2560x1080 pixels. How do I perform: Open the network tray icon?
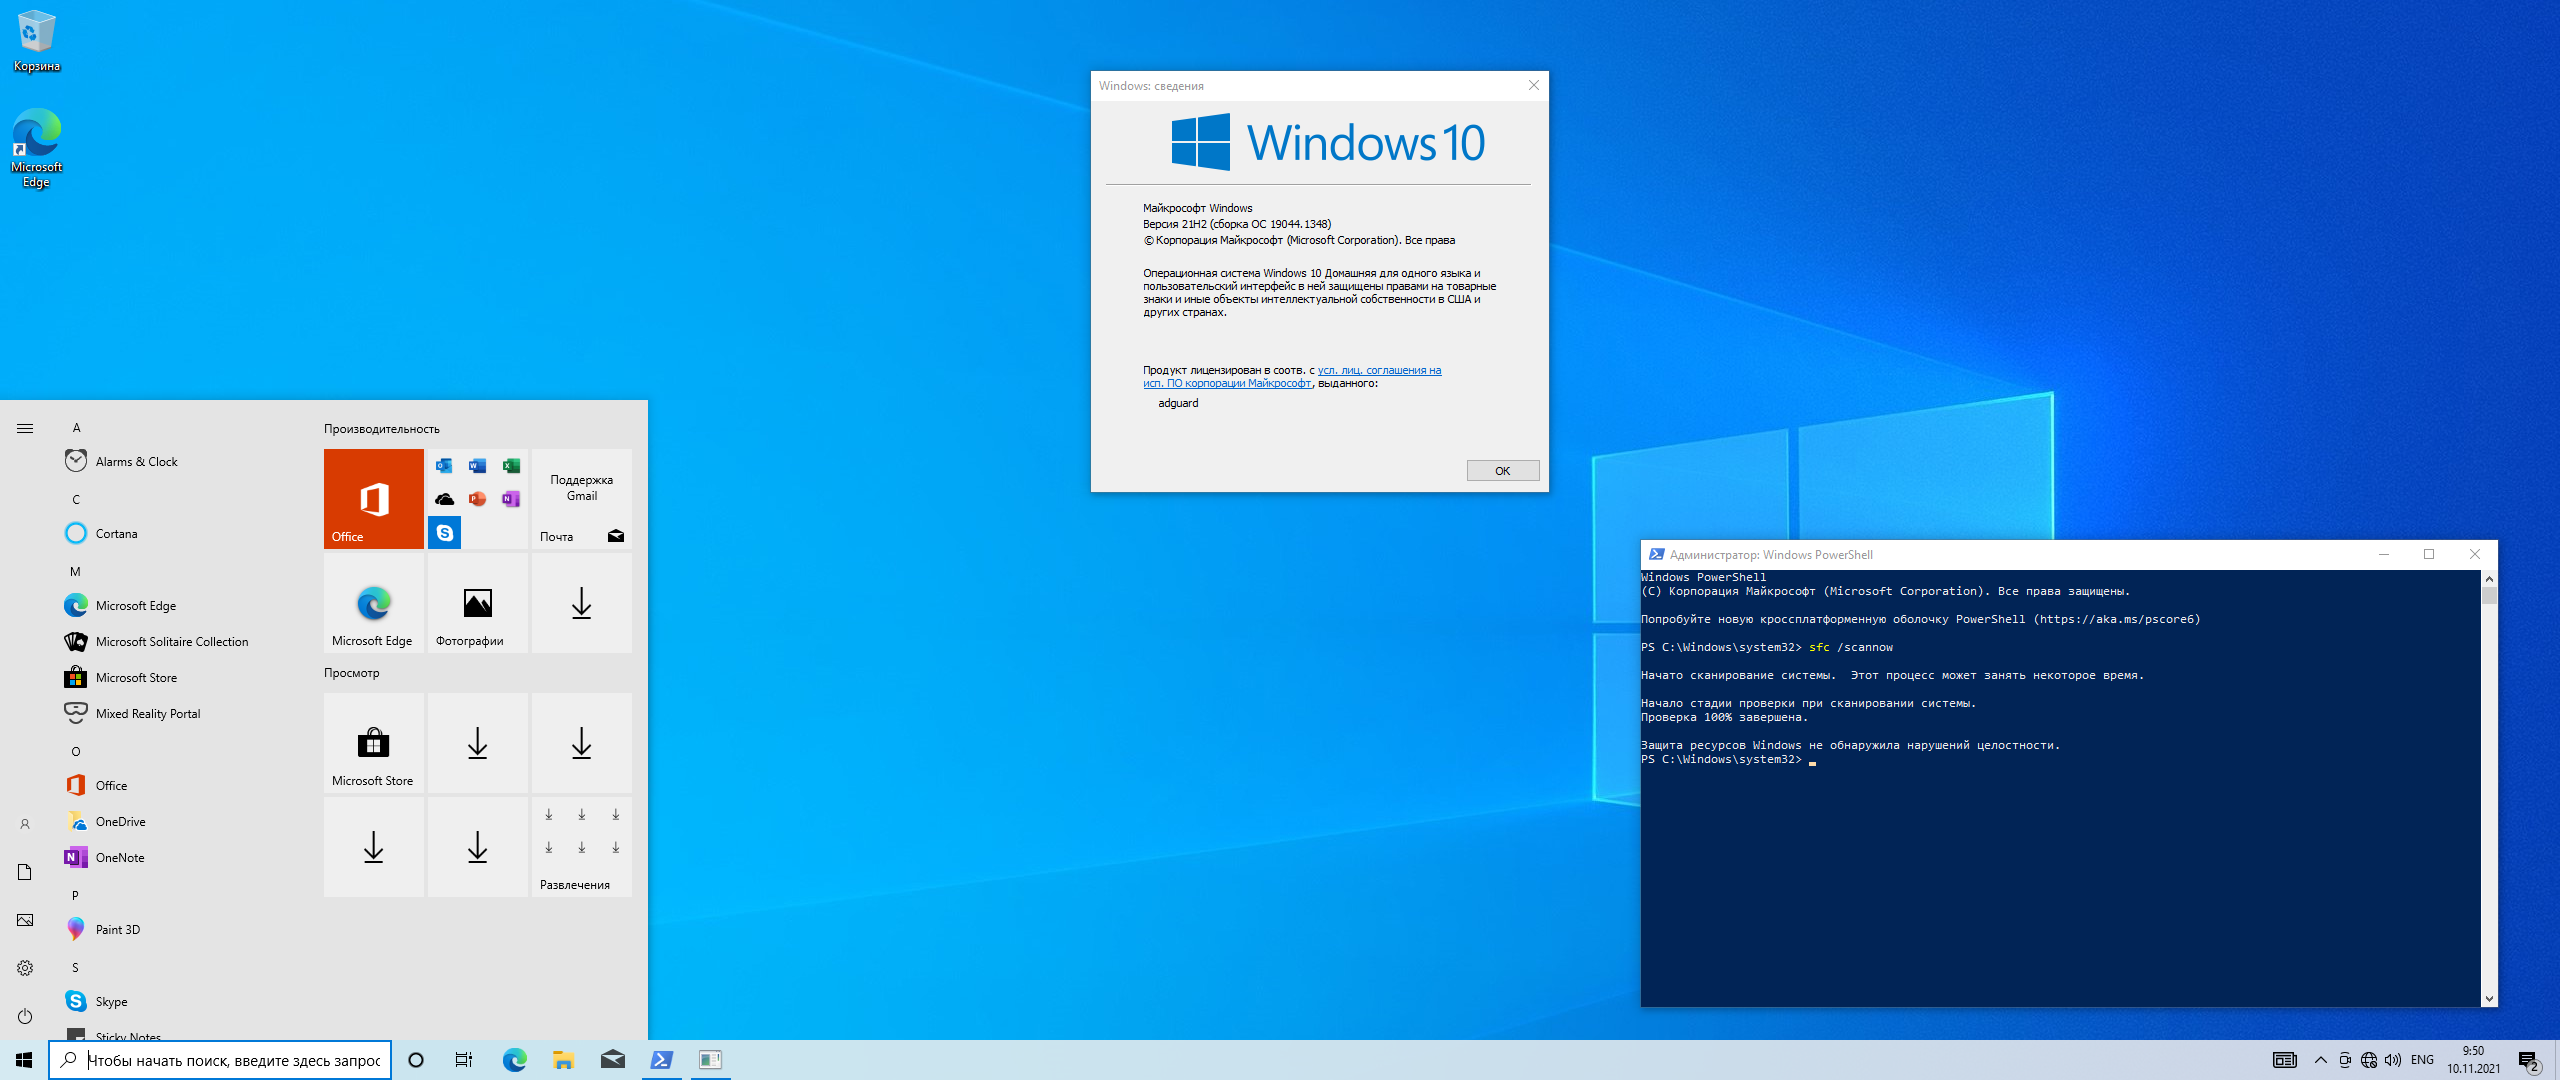click(x=2368, y=1060)
